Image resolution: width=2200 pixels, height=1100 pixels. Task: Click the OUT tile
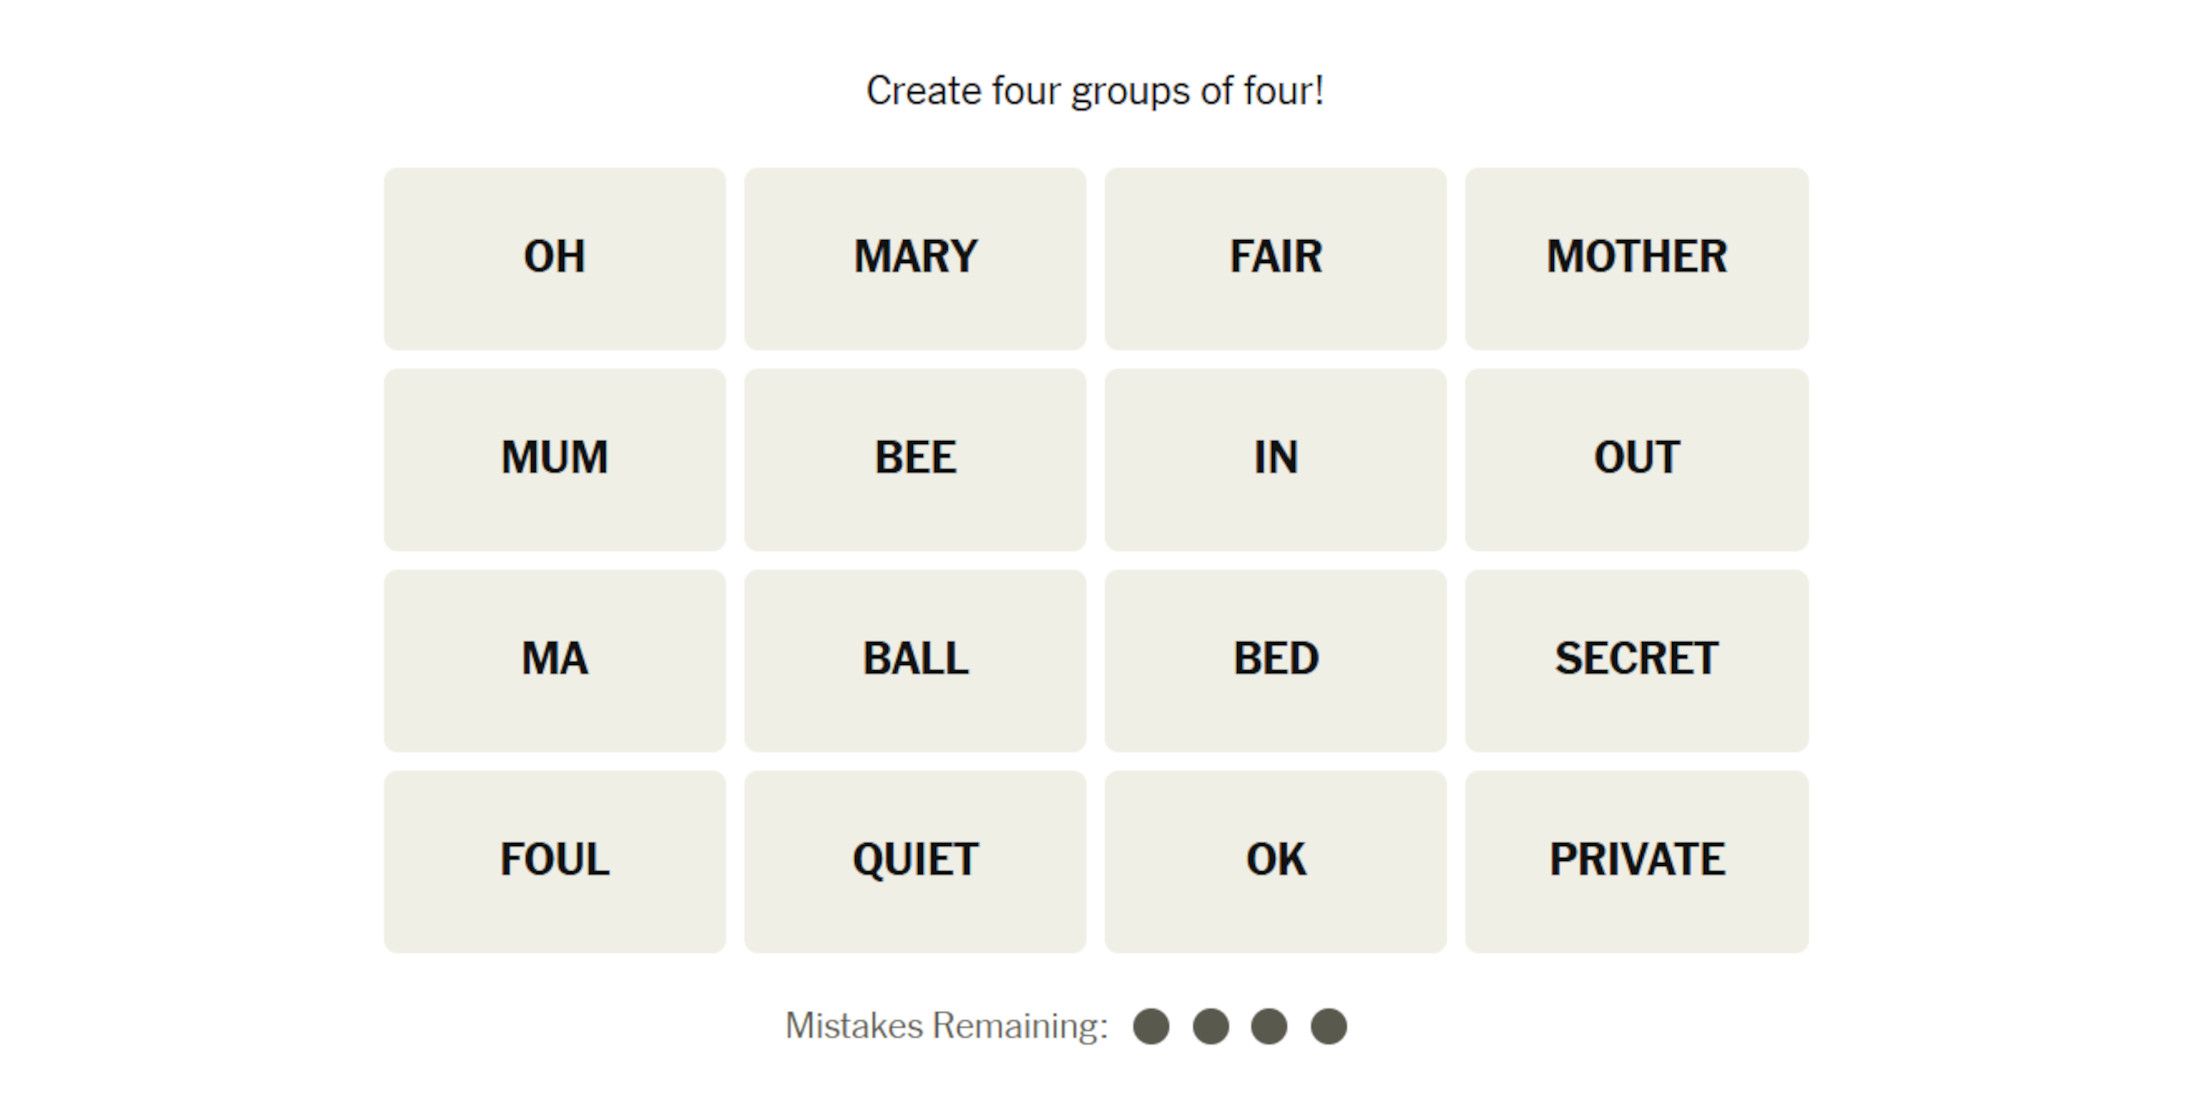[1636, 459]
